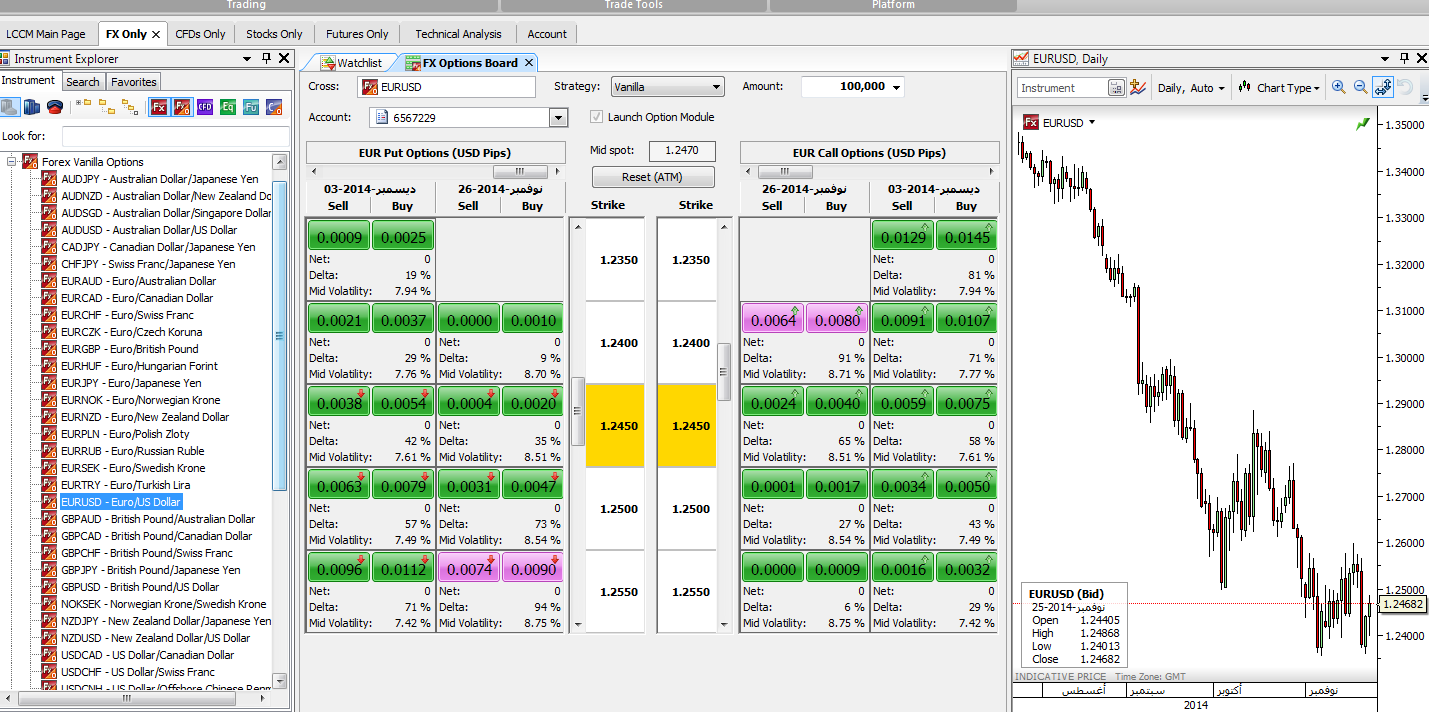Click the 0.0145 call Buy price button
The image size is (1429, 712).
pyautogui.click(x=966, y=237)
